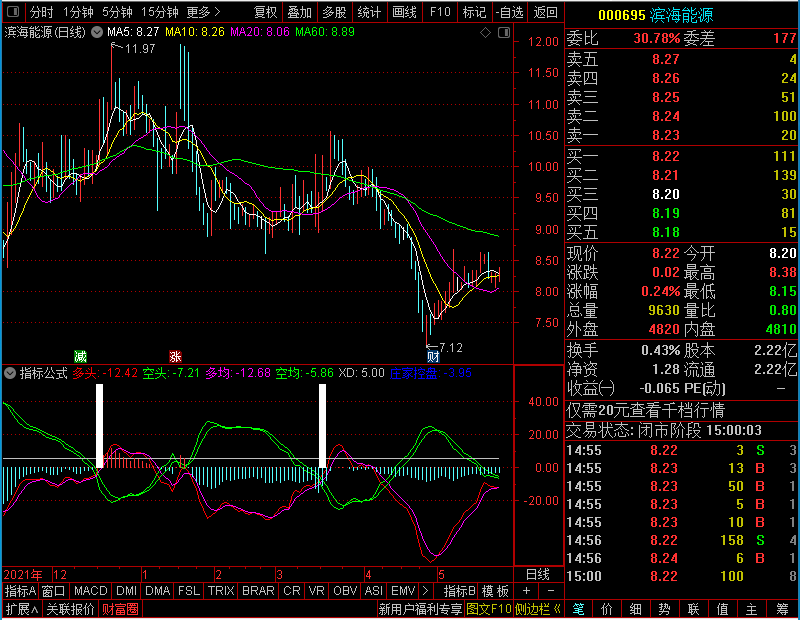Select the OBV indicator

coord(345,591)
